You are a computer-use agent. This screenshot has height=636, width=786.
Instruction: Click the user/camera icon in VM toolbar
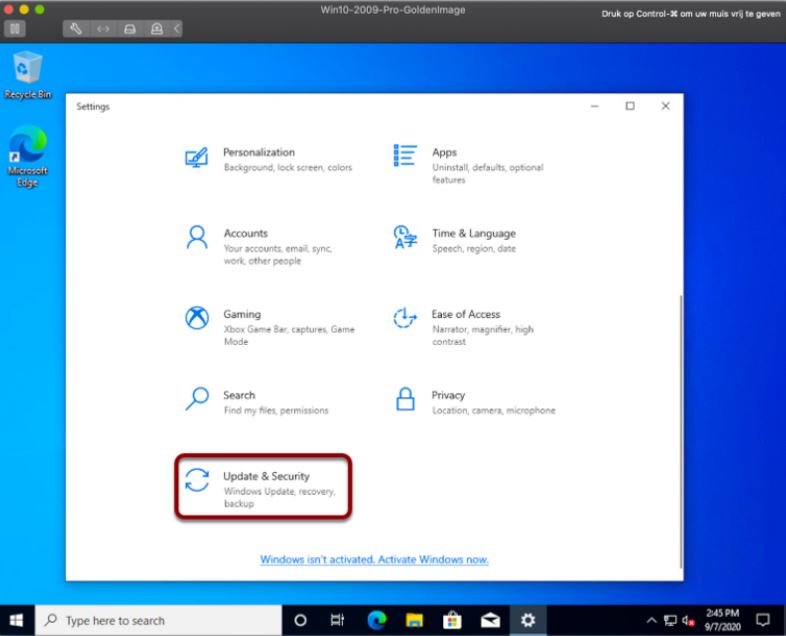(157, 29)
